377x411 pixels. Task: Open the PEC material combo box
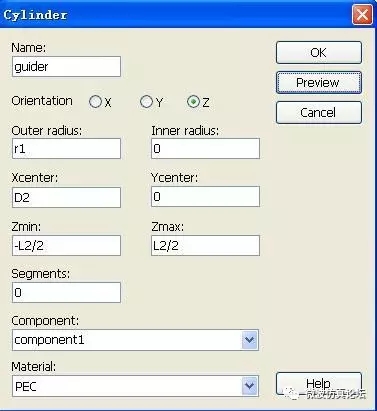135,386
